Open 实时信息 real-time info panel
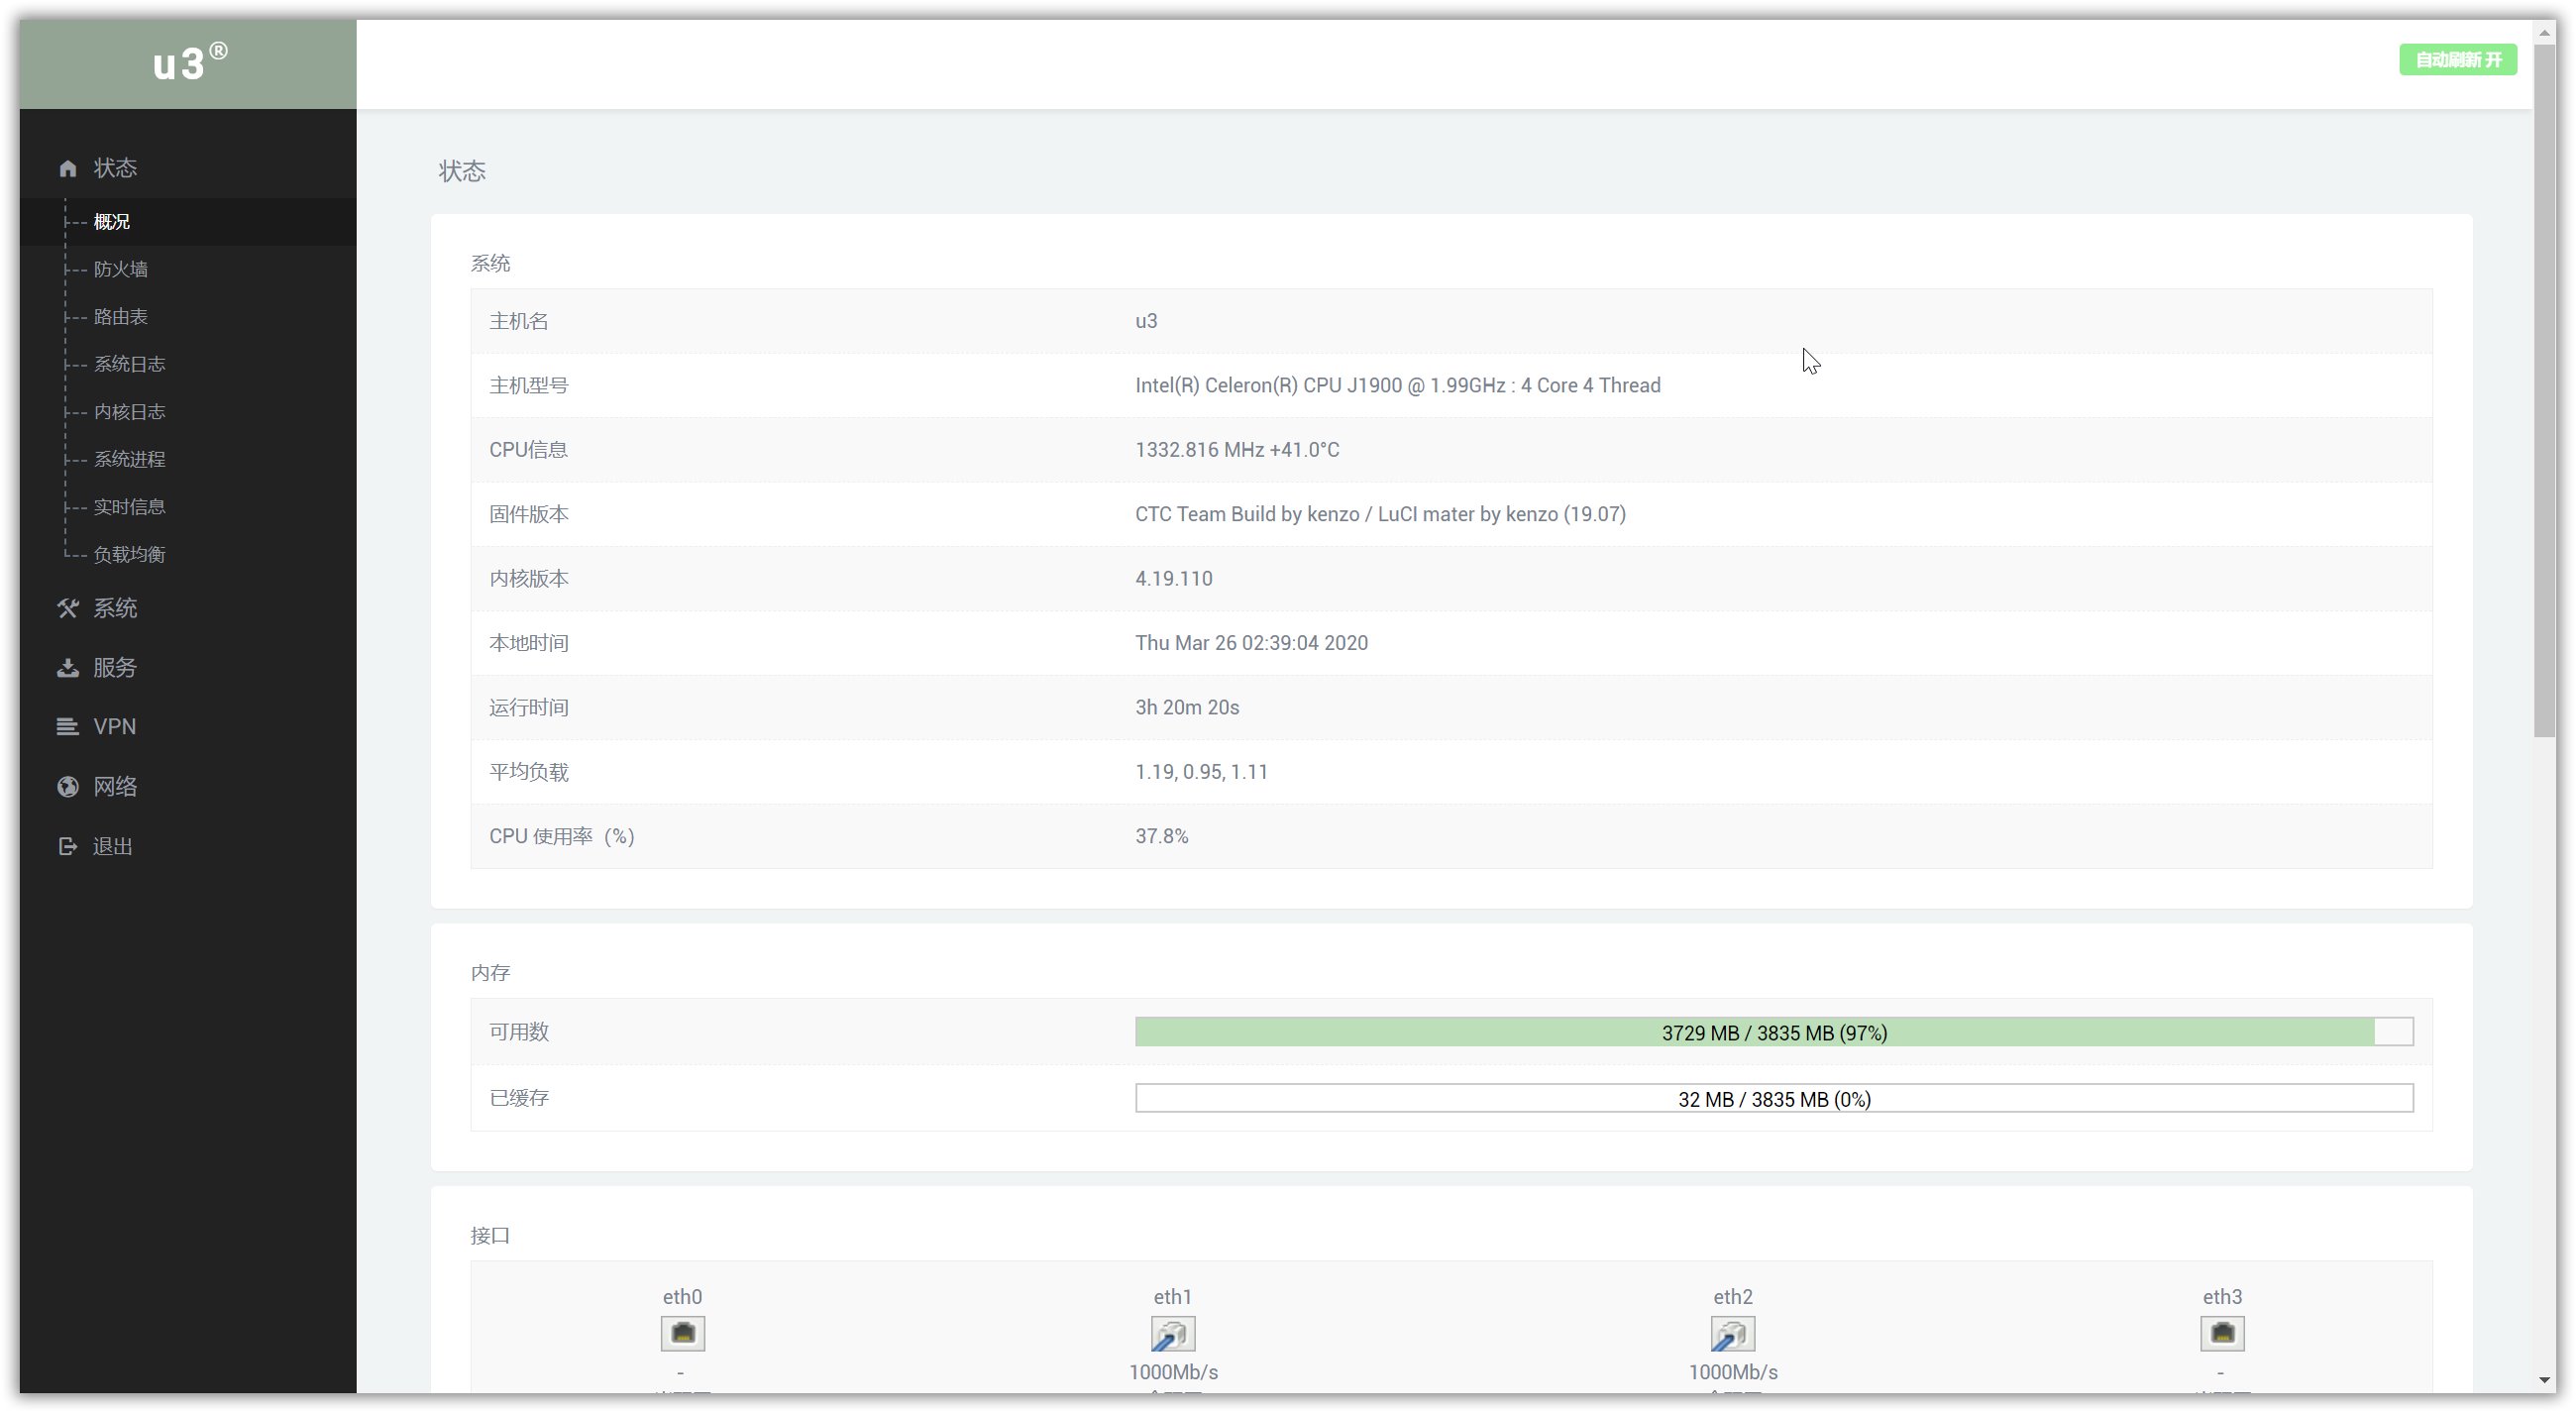2576x1413 pixels. (x=131, y=506)
